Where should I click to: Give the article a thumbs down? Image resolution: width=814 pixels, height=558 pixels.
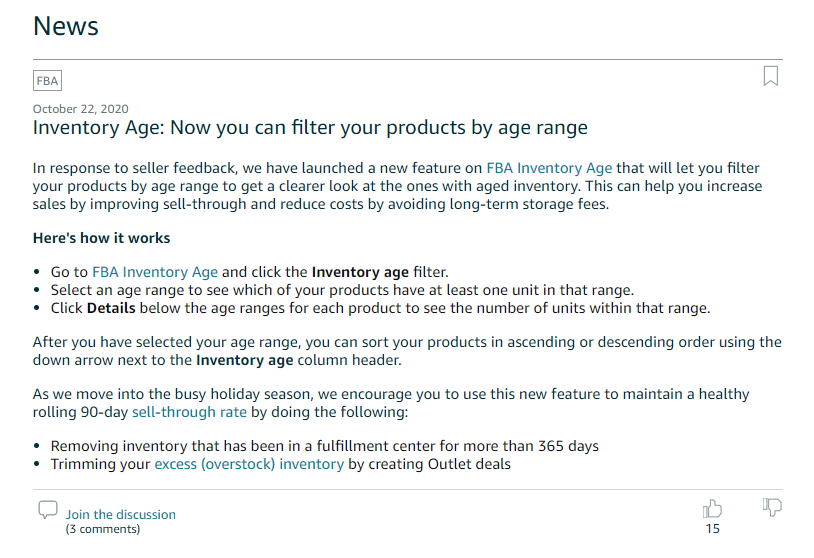[x=772, y=507]
